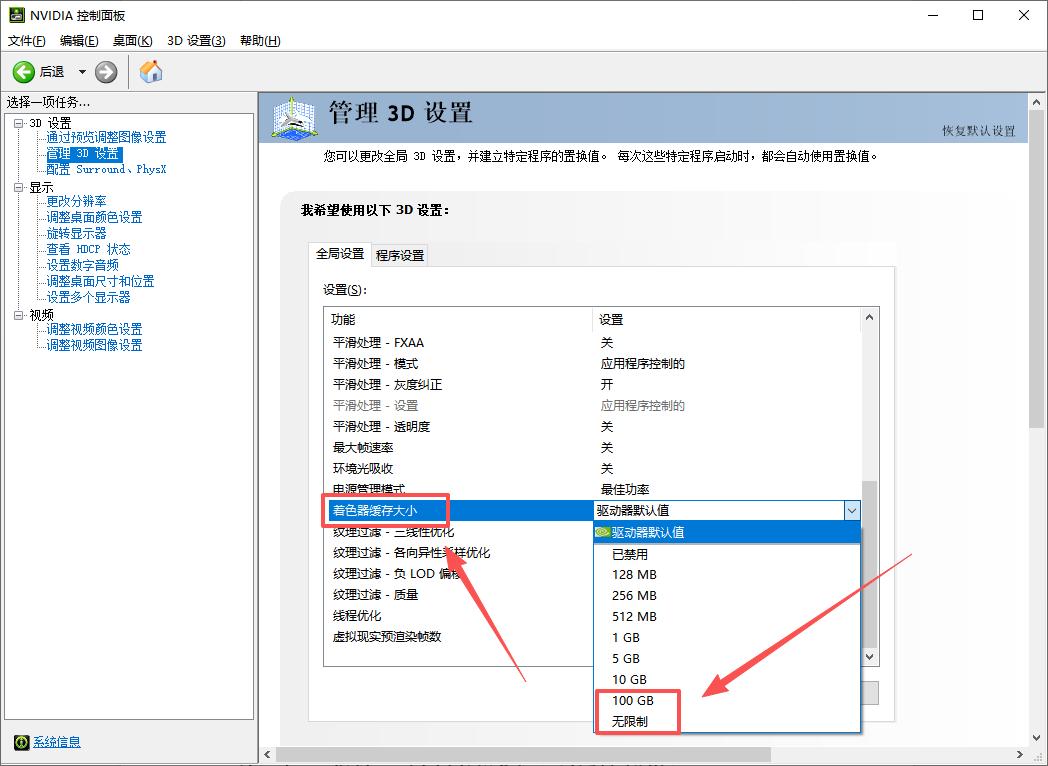Switch to the 程序设置 tab
The width and height of the screenshot is (1048, 766).
point(400,255)
